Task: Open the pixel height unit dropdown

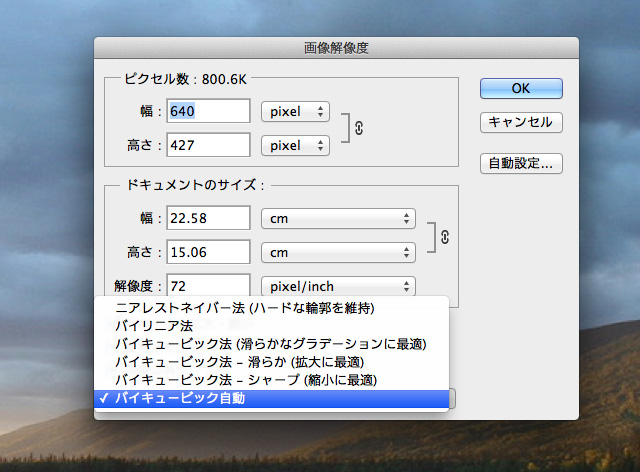Action: 295,146
